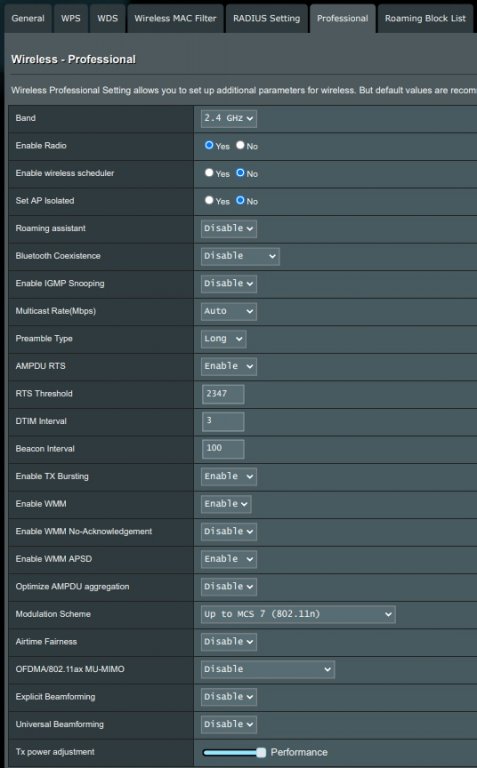This screenshot has width=477, height=768.
Task: Click the 'Roaming assistant' label
Action: (x=50, y=228)
